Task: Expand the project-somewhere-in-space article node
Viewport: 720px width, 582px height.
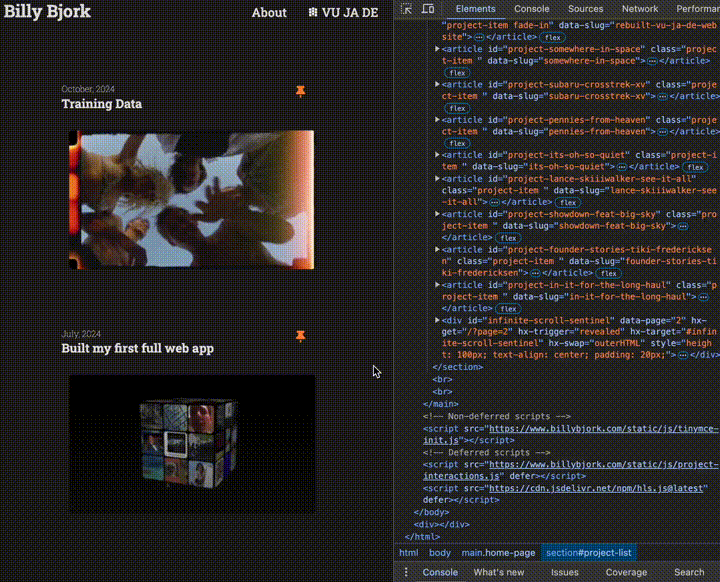Action: click(437, 49)
